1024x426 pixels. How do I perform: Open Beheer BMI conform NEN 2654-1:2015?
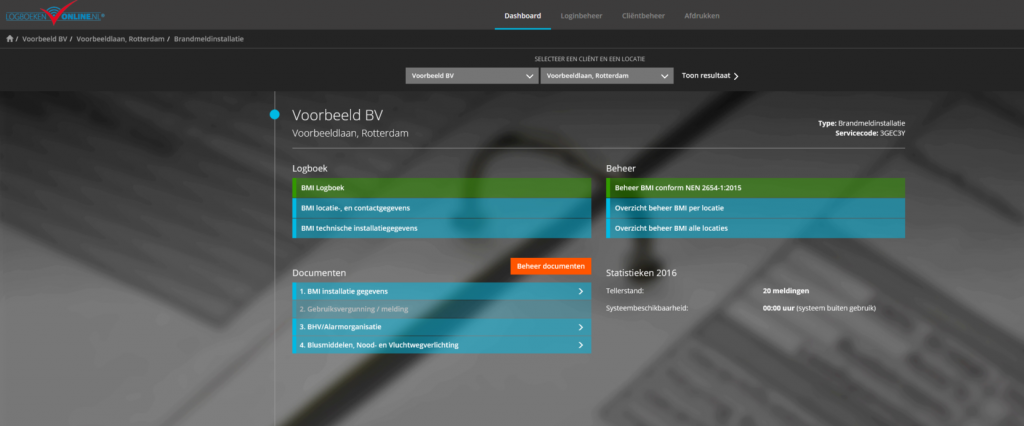pyautogui.click(x=755, y=187)
